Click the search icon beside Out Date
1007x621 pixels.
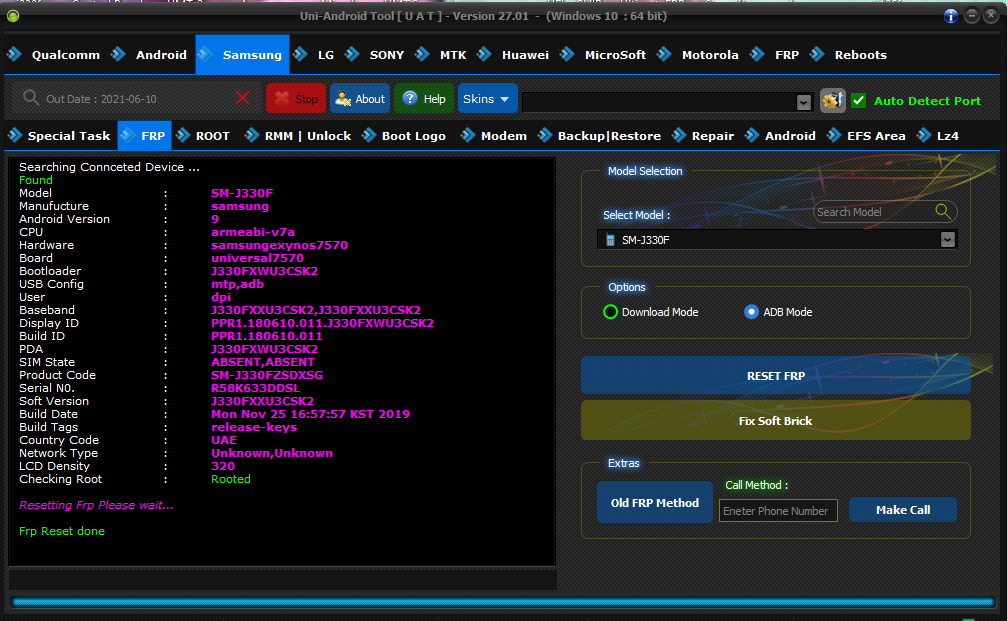[31, 98]
